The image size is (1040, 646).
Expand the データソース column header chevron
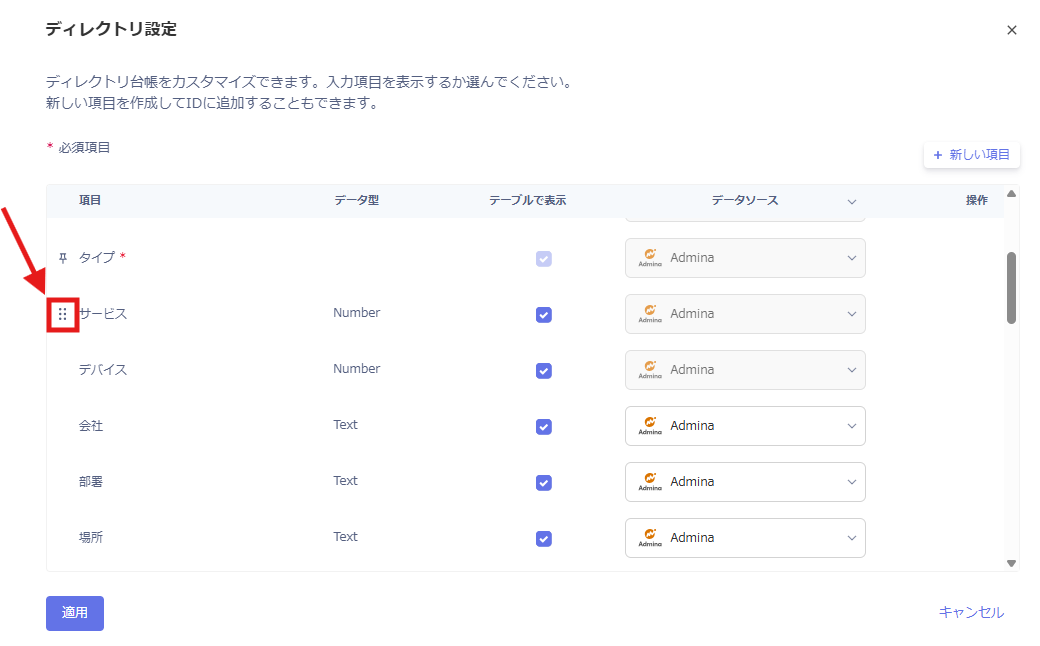(x=851, y=201)
